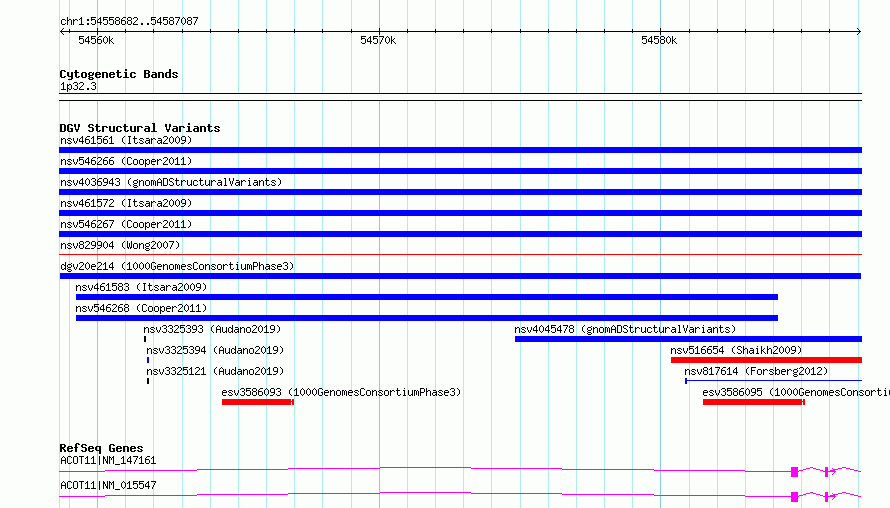This screenshot has height=508, width=890.
Task: Click the right arrow of the ruler
Action: (859, 32)
